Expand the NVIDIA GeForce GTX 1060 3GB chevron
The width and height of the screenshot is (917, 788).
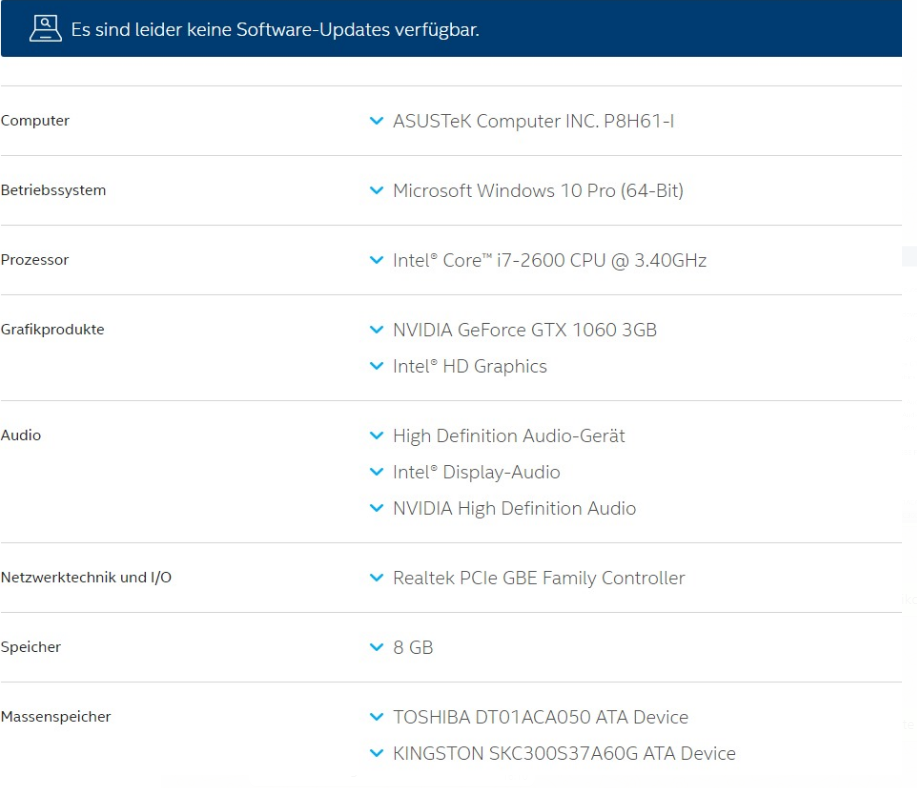pos(377,329)
